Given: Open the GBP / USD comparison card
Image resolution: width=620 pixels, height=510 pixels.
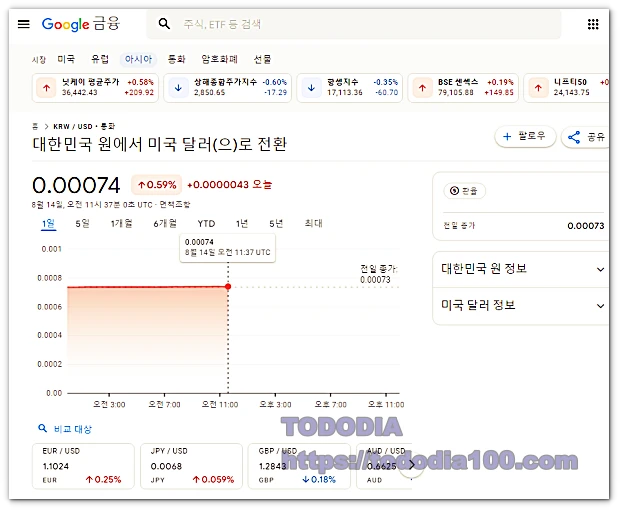Looking at the screenshot, I should click(299, 466).
